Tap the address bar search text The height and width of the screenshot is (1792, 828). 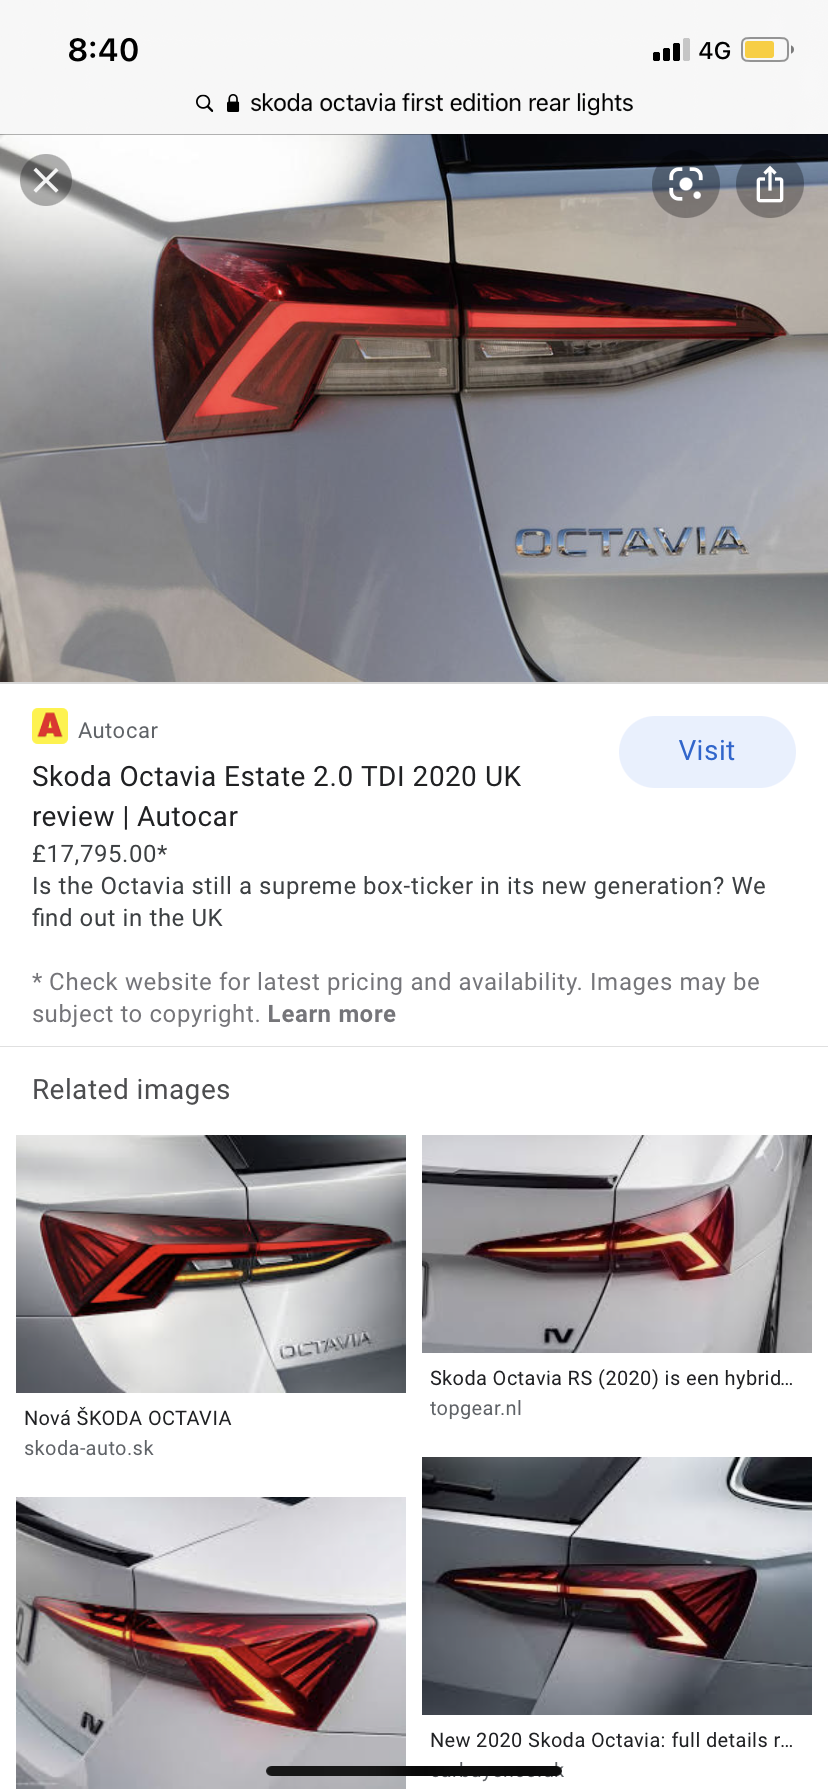point(441,103)
